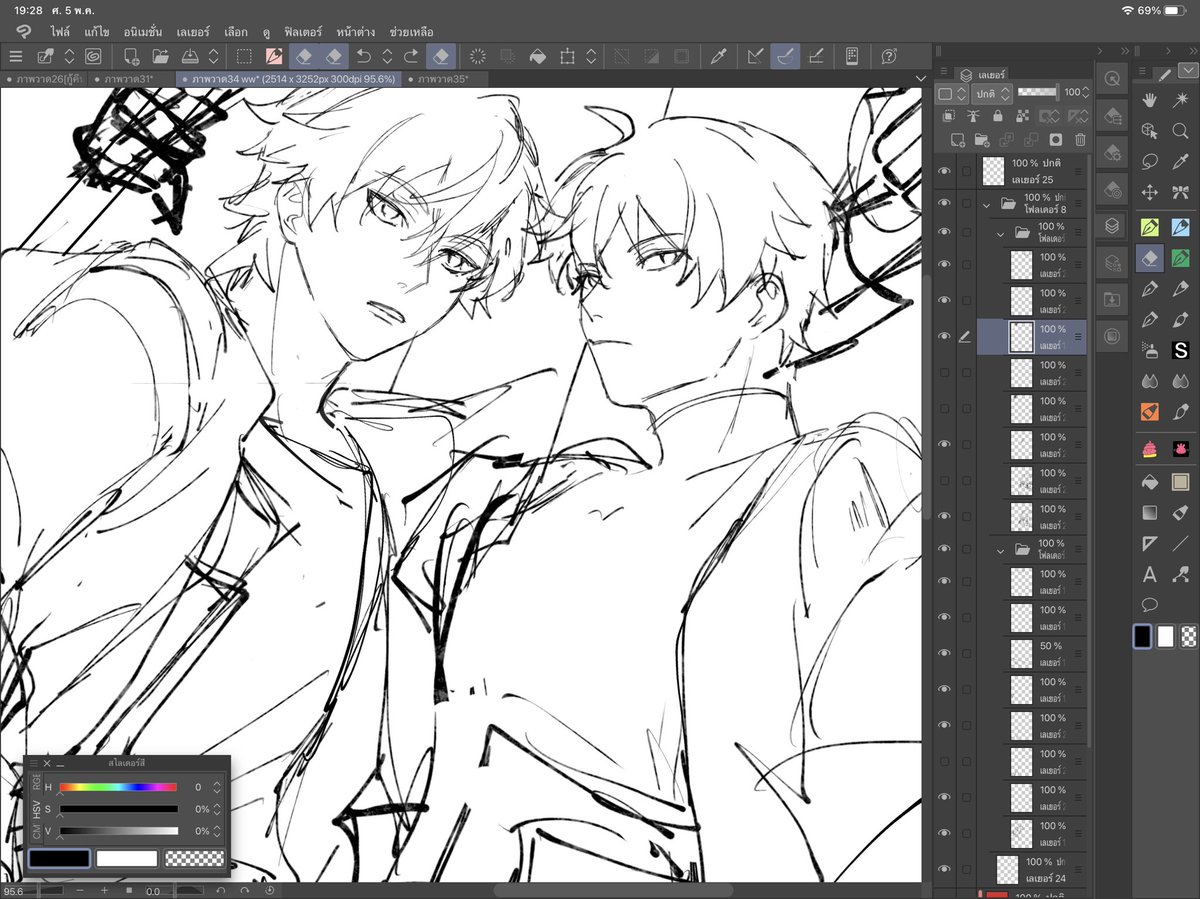
Task: Open the ฟิลเตอร์ (Filter) menu
Action: coord(301,32)
